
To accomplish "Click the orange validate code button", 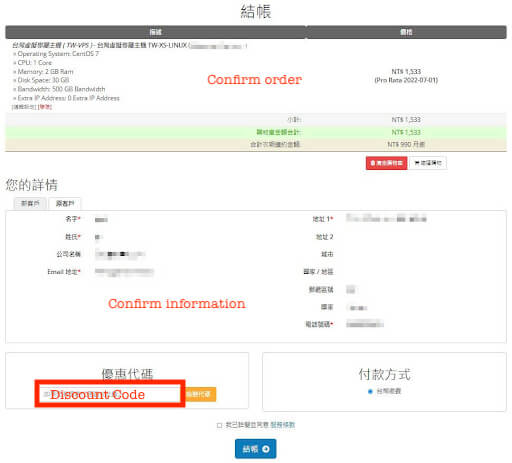I will coord(199,394).
